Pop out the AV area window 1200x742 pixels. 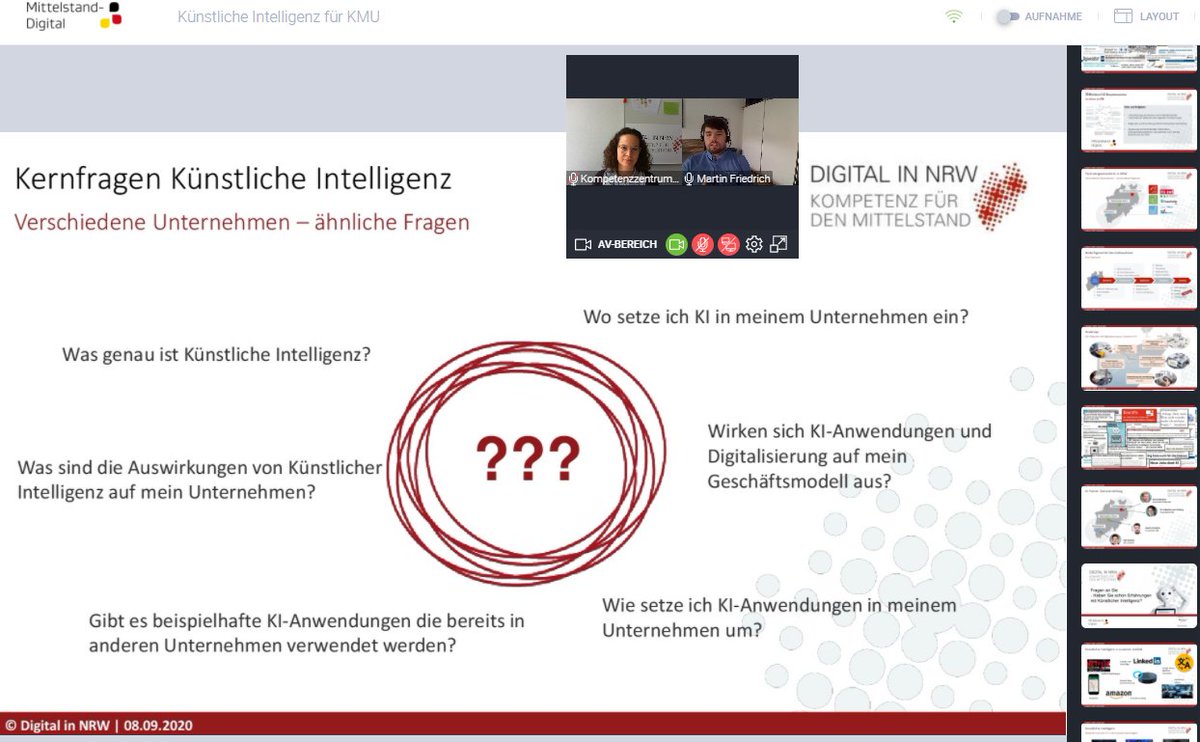click(x=779, y=244)
